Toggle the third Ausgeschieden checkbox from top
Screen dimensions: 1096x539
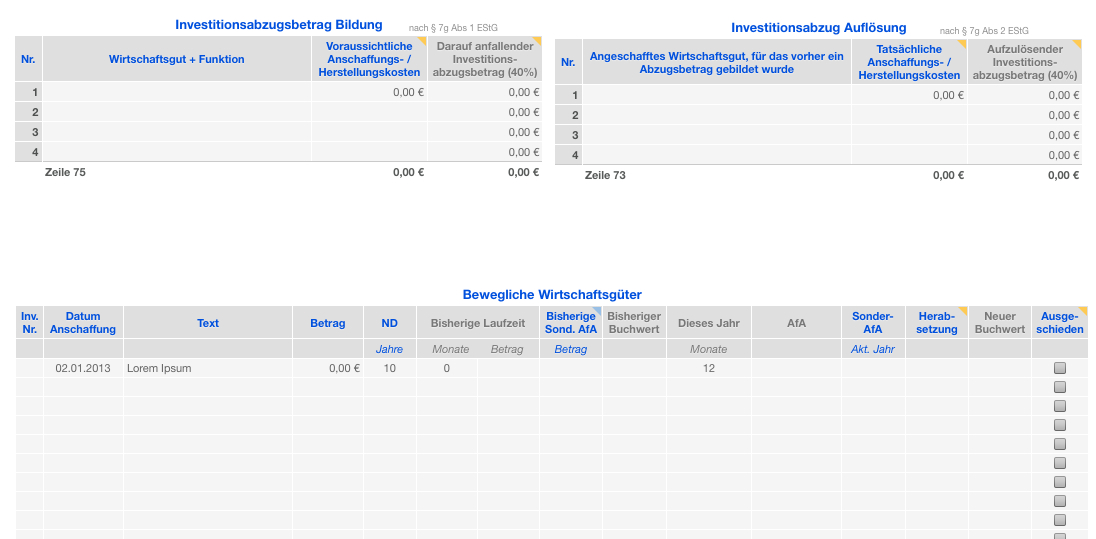pyautogui.click(x=1060, y=406)
